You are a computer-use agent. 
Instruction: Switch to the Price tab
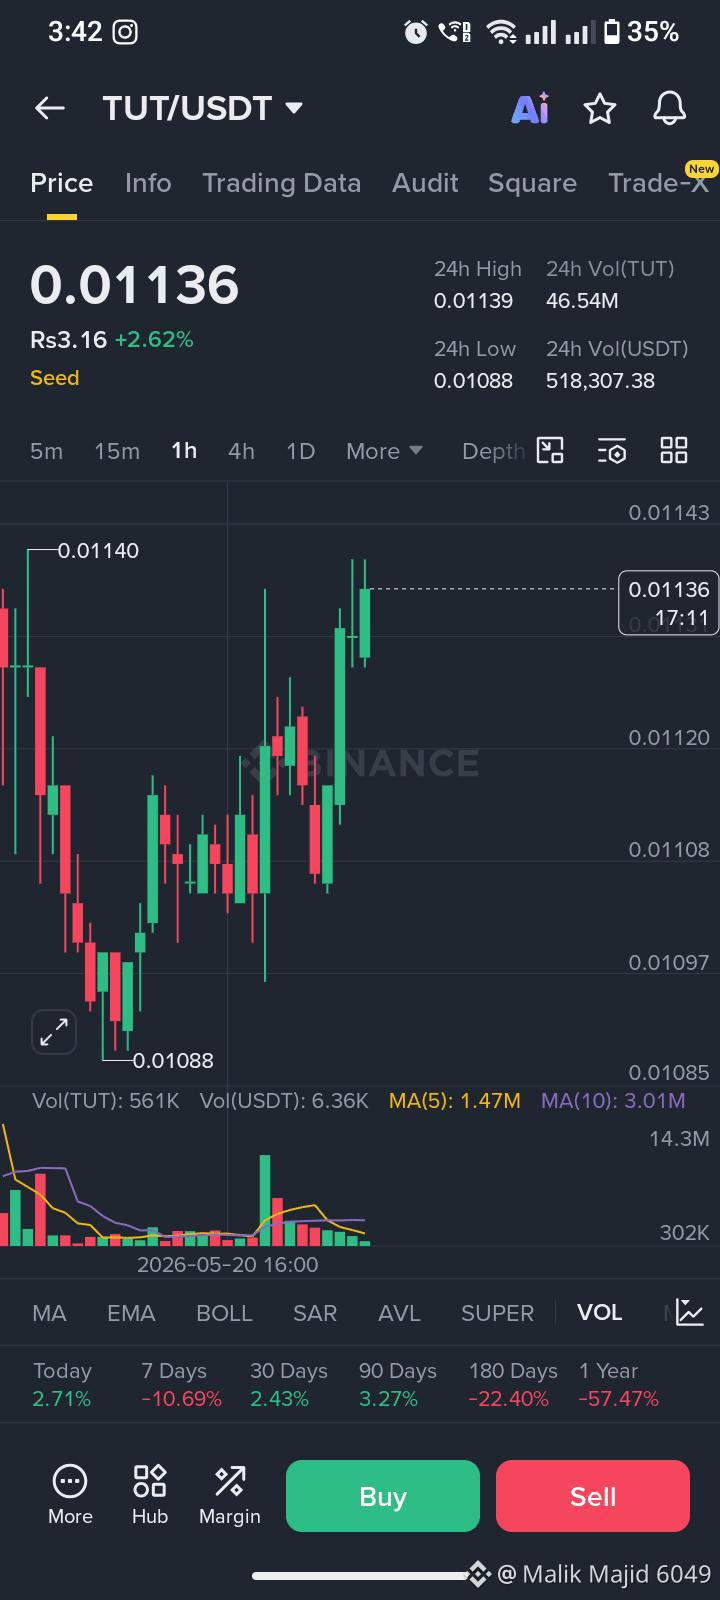click(x=62, y=183)
